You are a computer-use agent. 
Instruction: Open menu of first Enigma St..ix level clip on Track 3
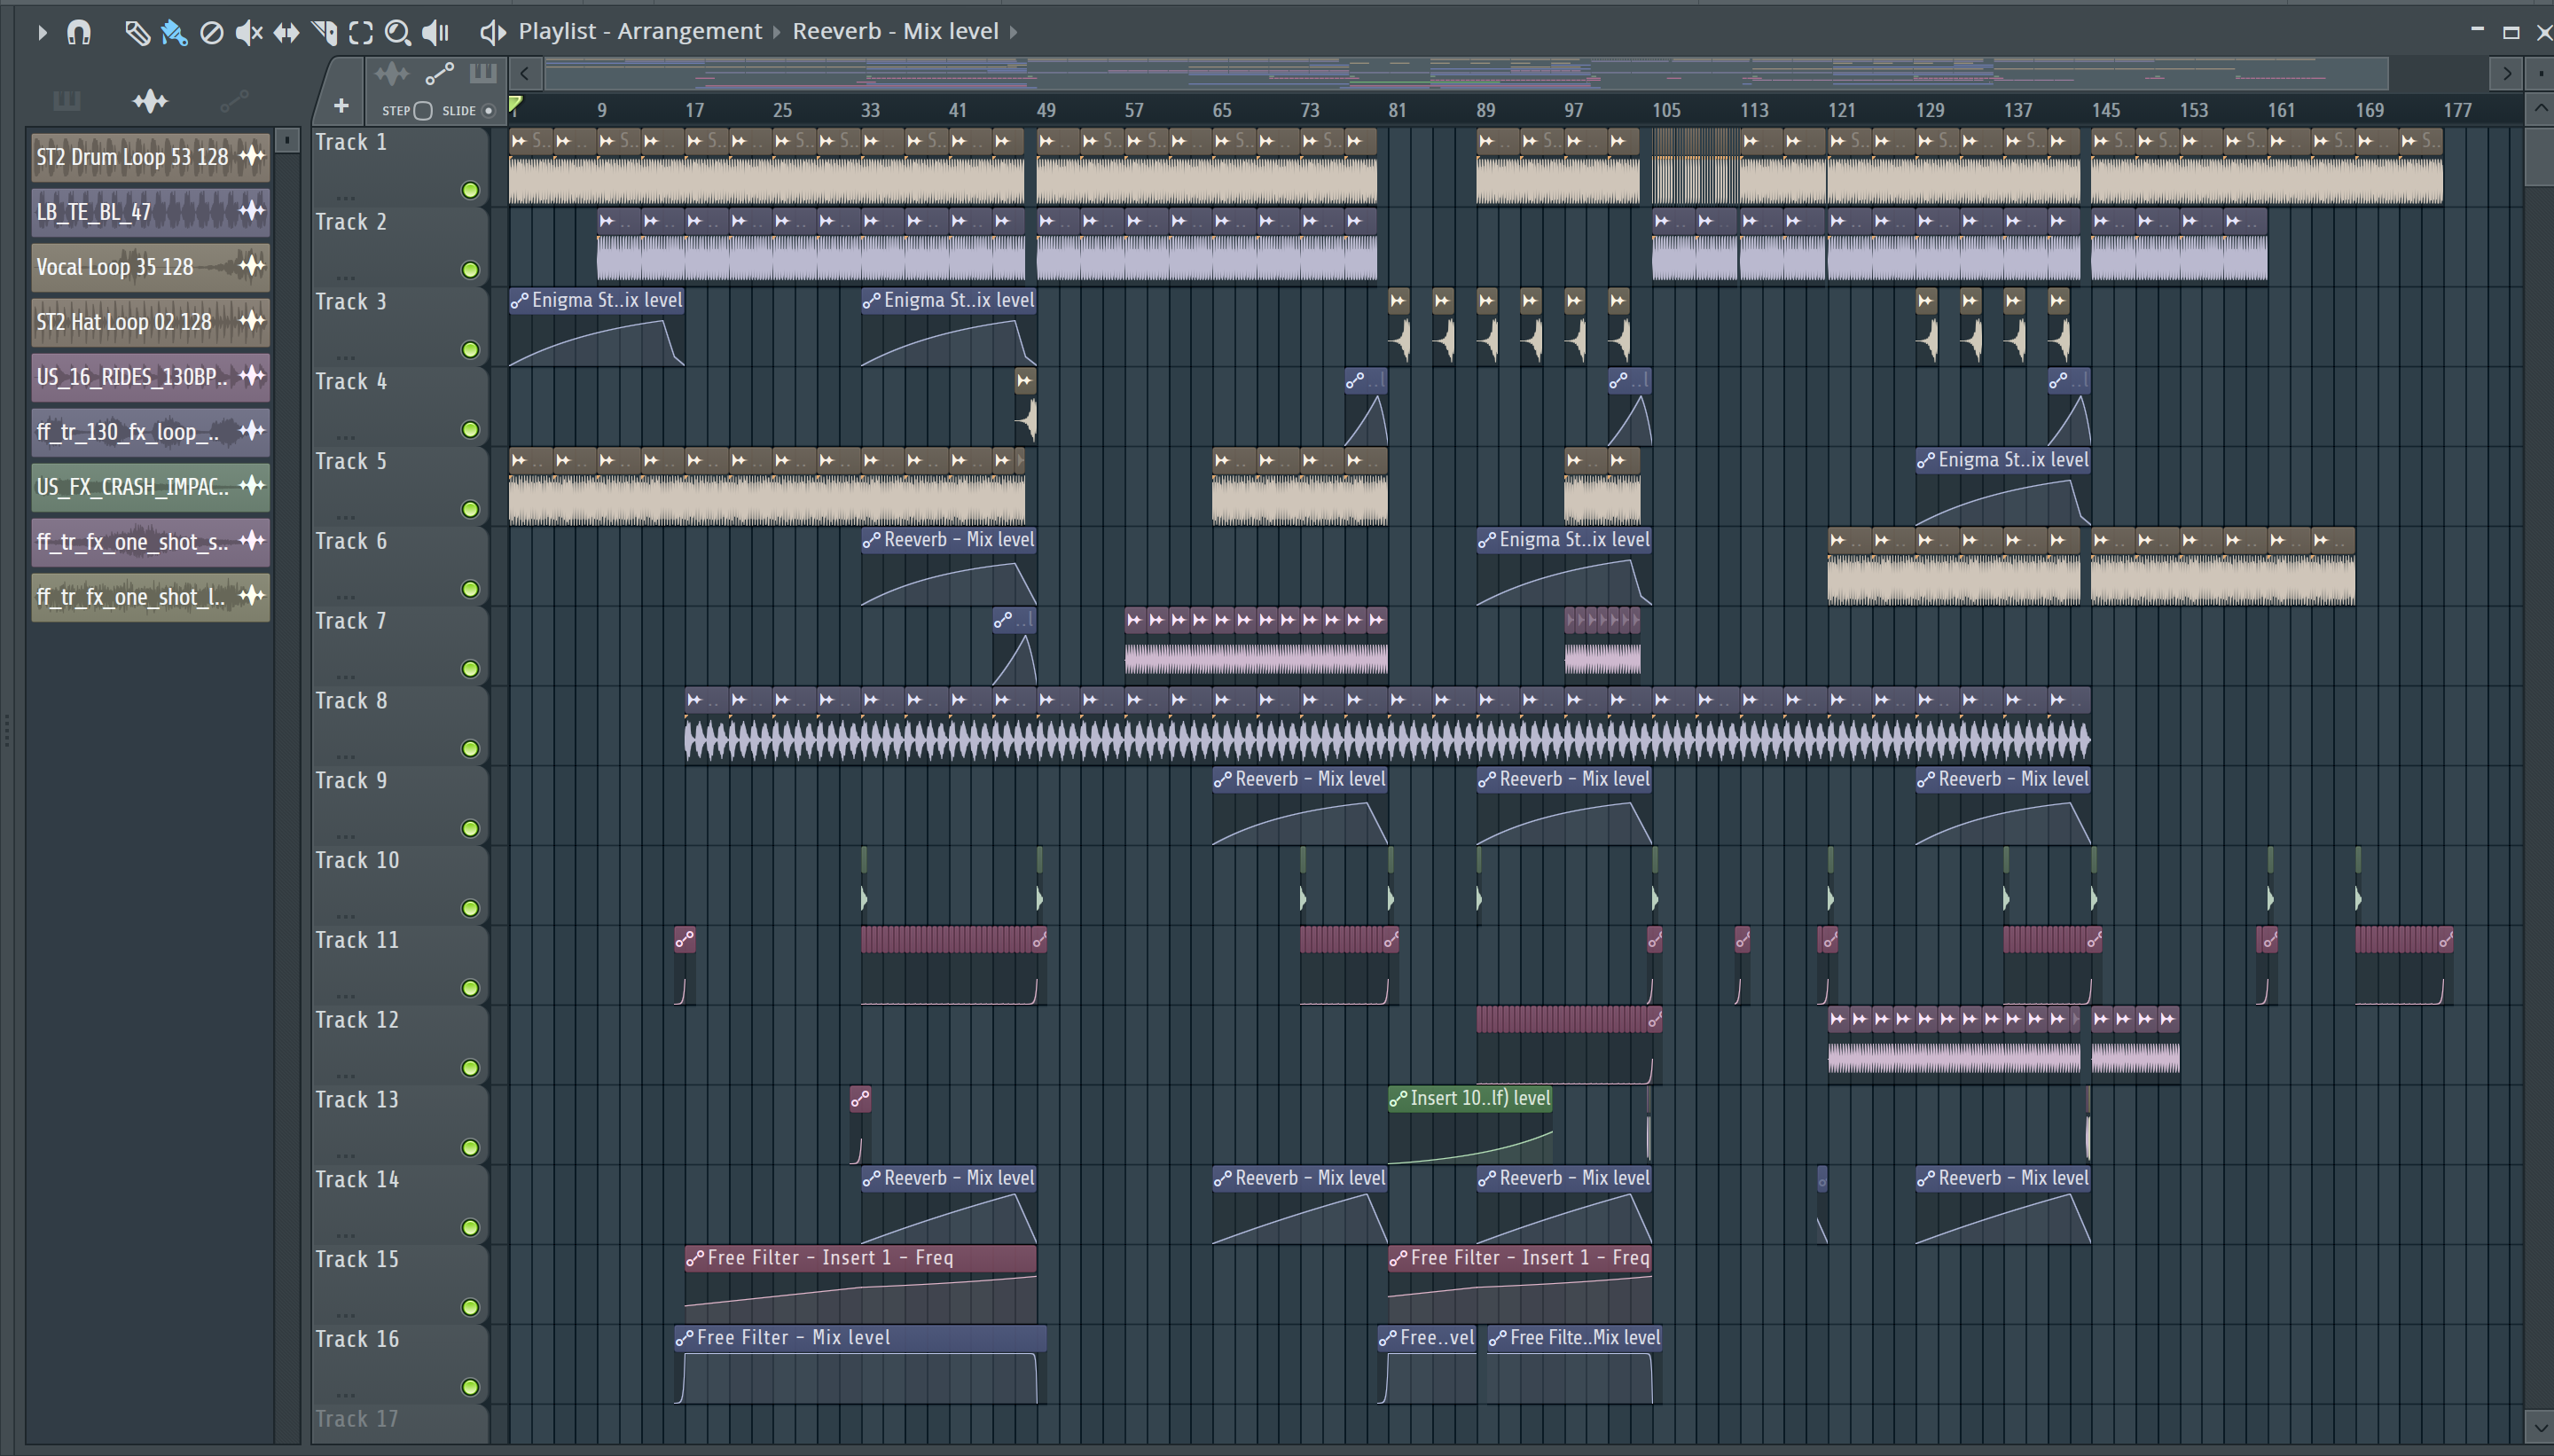(x=519, y=300)
